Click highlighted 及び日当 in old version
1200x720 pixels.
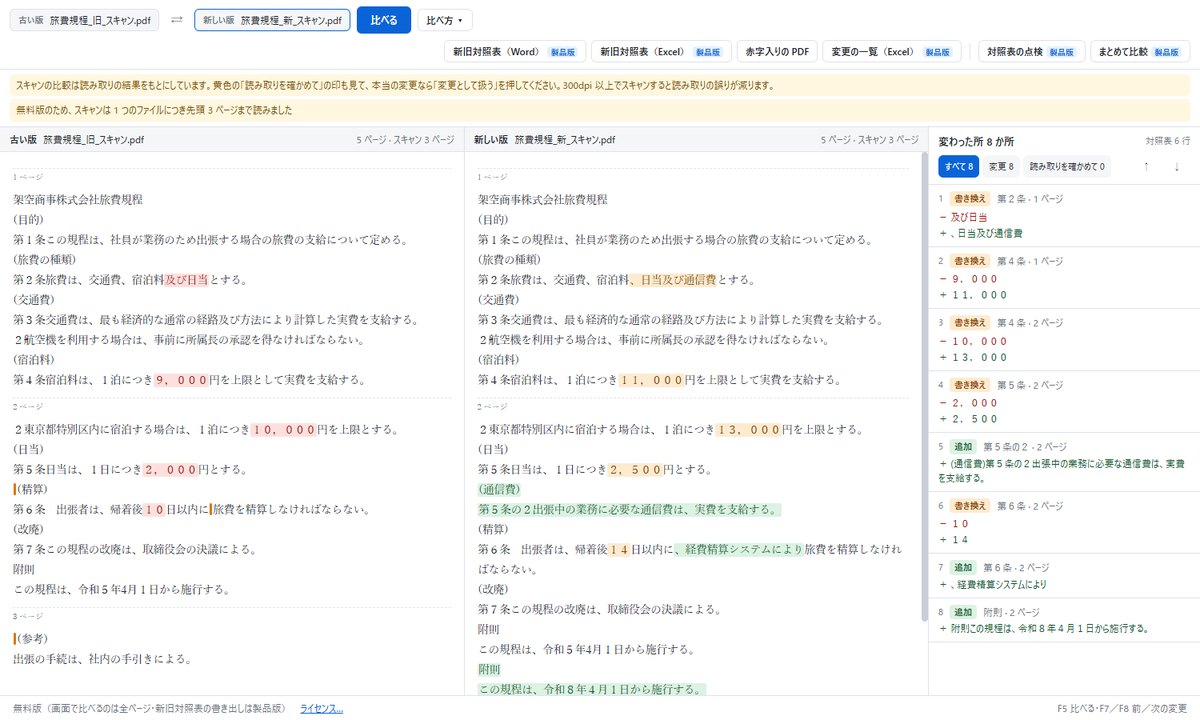pos(185,280)
